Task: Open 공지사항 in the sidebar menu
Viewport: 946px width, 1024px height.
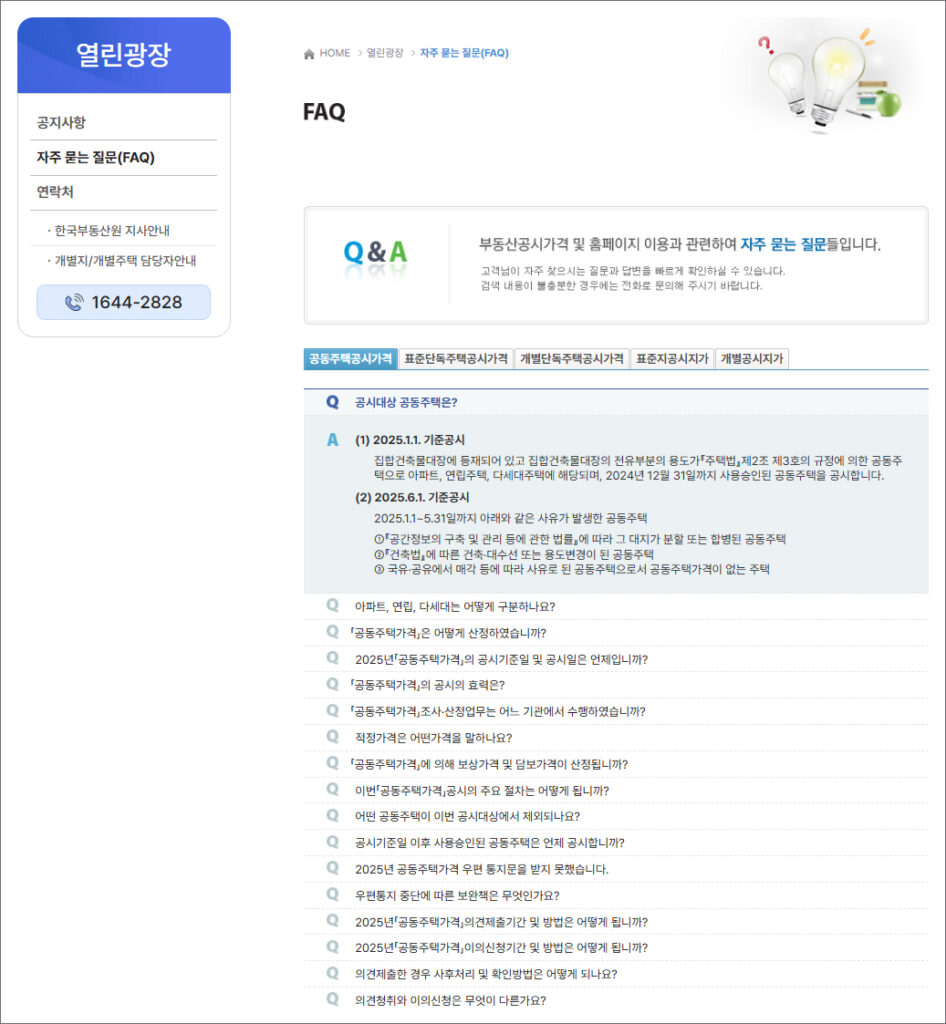Action: tap(61, 123)
